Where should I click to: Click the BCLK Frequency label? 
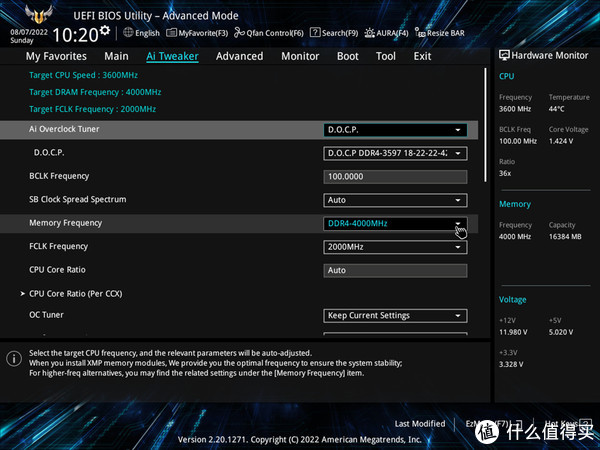pos(59,176)
